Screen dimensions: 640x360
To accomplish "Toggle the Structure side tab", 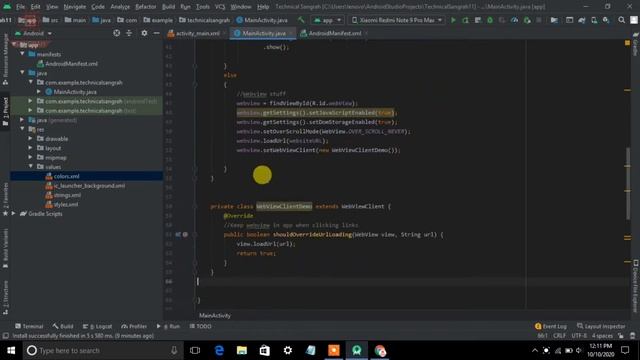I will point(5,297).
